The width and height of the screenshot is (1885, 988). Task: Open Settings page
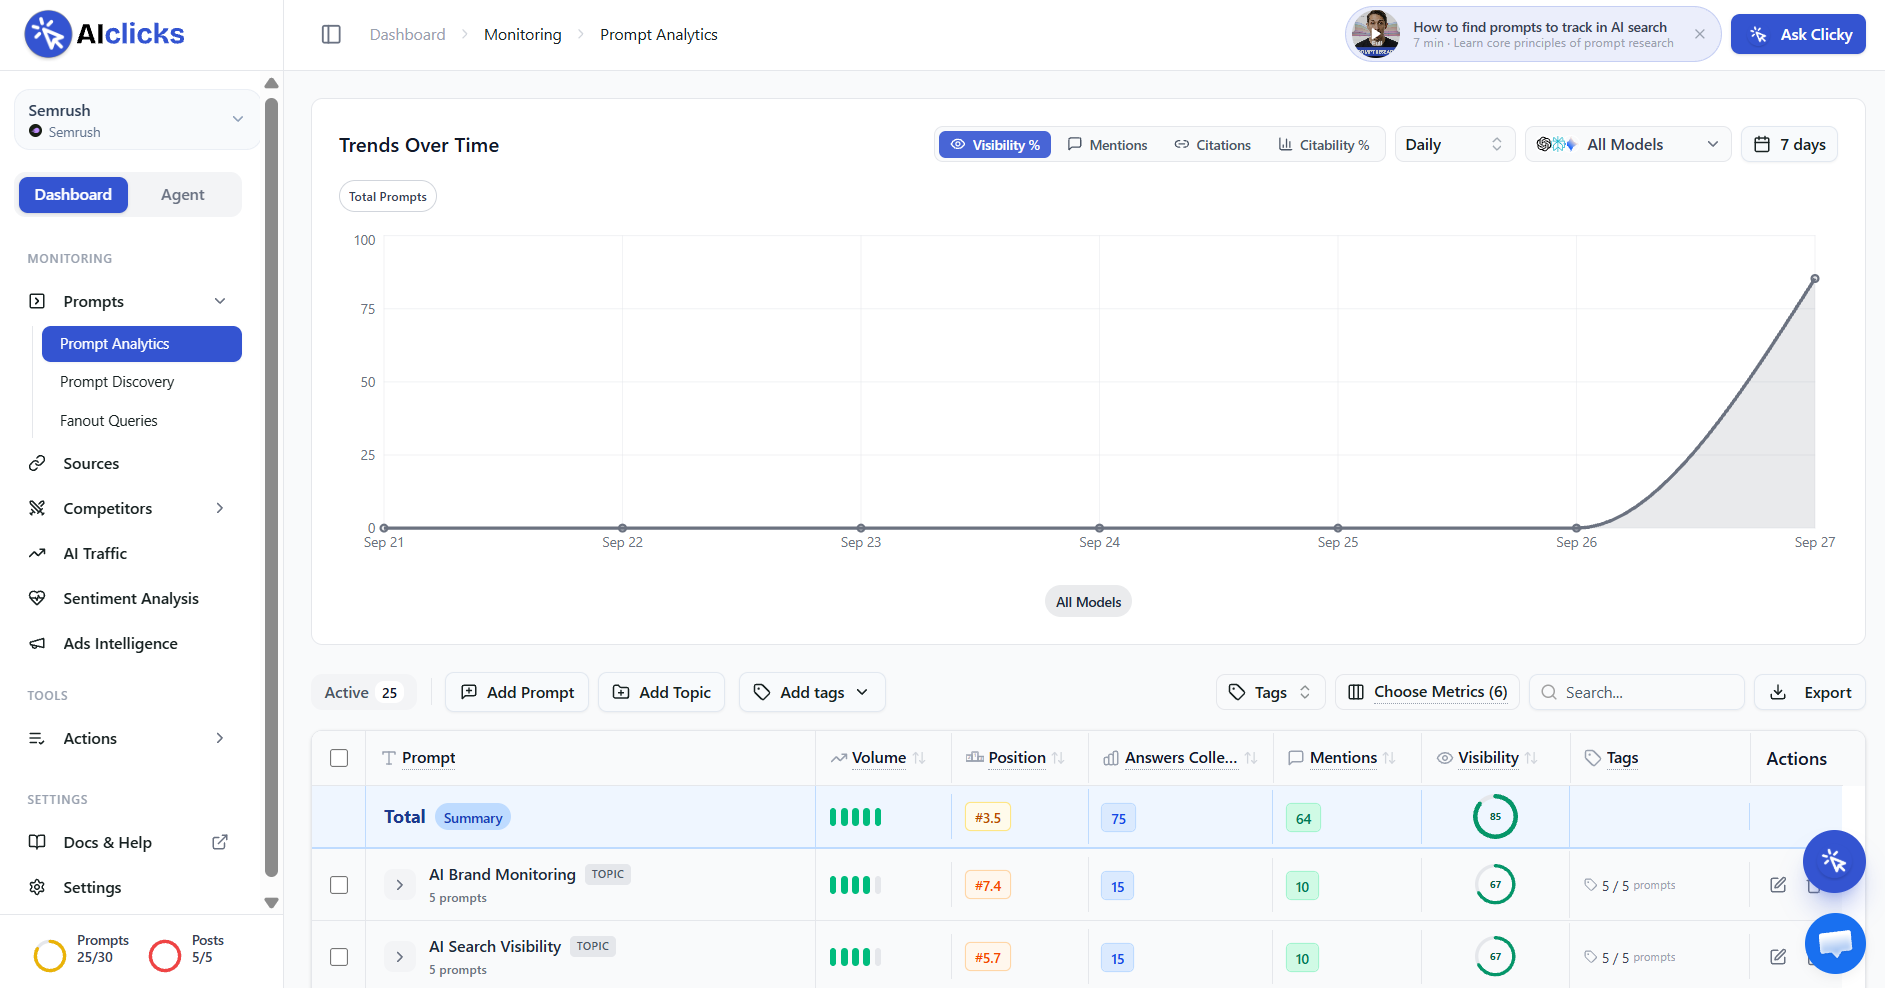coord(92,887)
